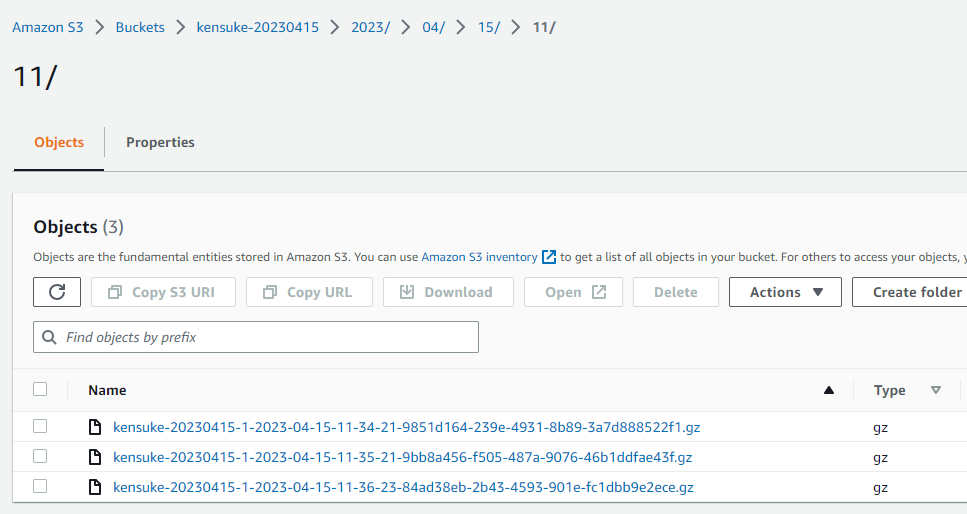
Task: Select checkbox for 11-36-23 object
Action: tap(40, 487)
